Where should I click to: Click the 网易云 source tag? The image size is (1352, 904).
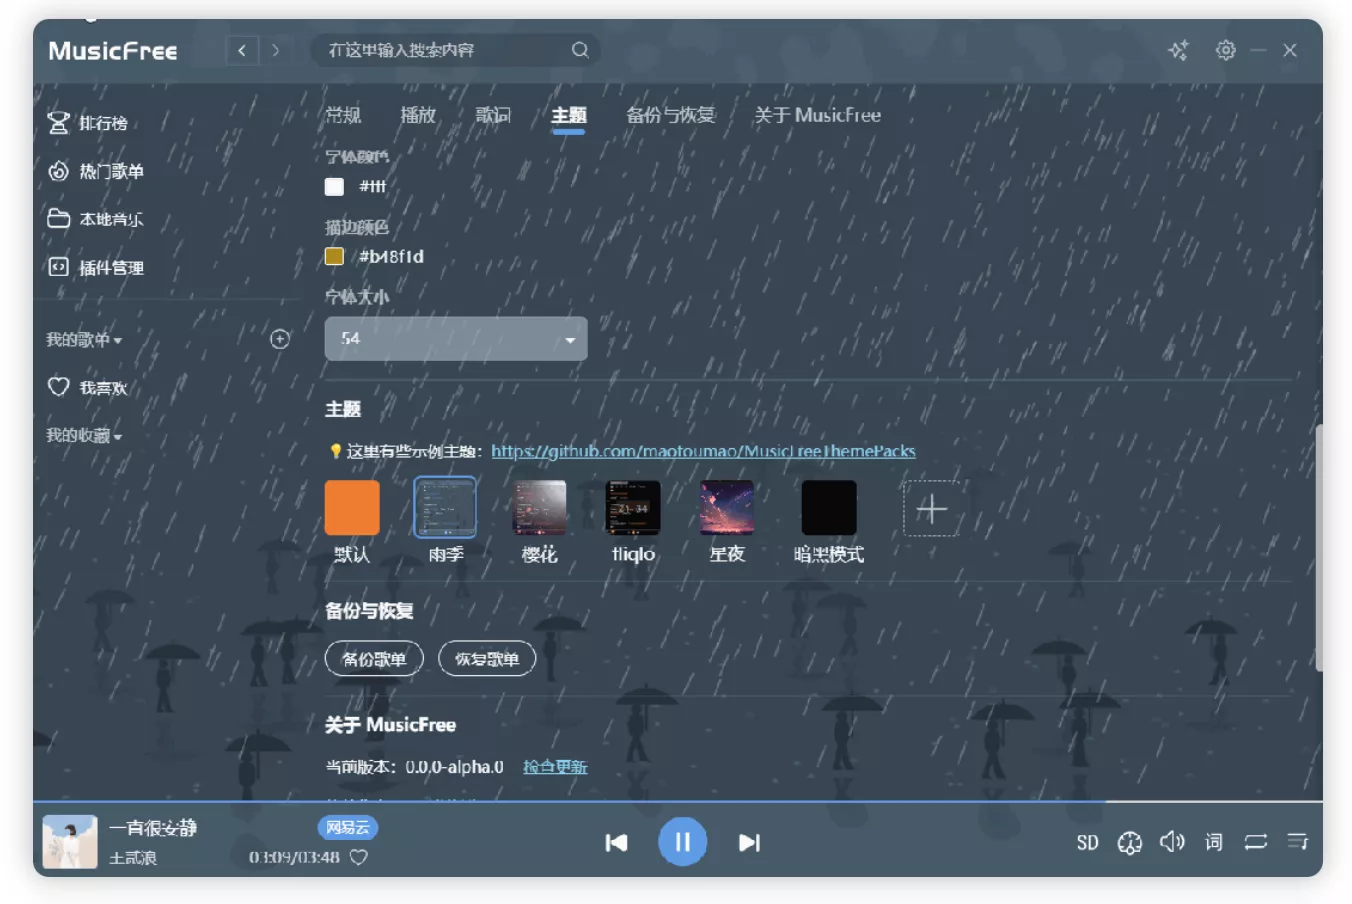tap(348, 828)
